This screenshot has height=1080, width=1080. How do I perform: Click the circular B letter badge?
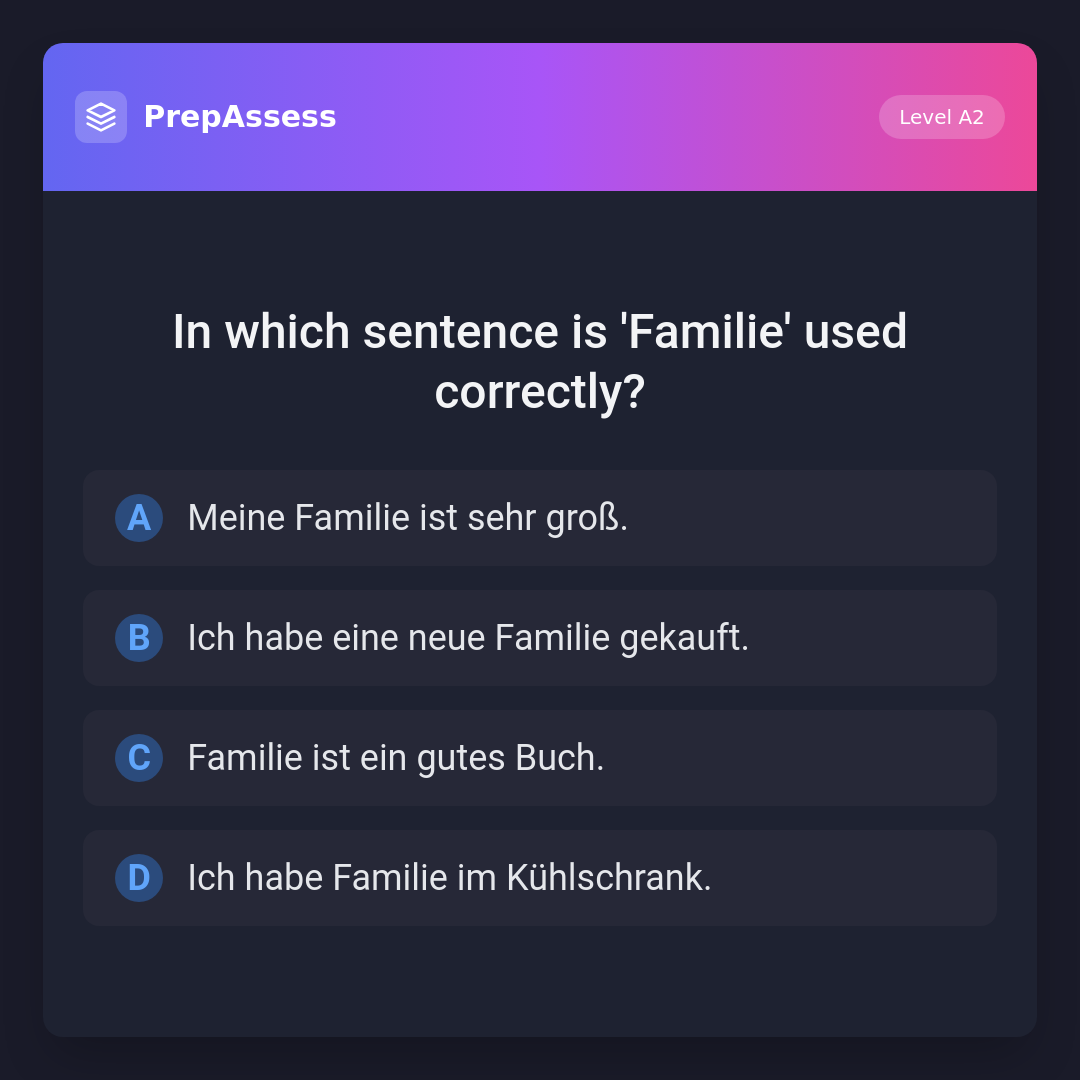point(139,638)
